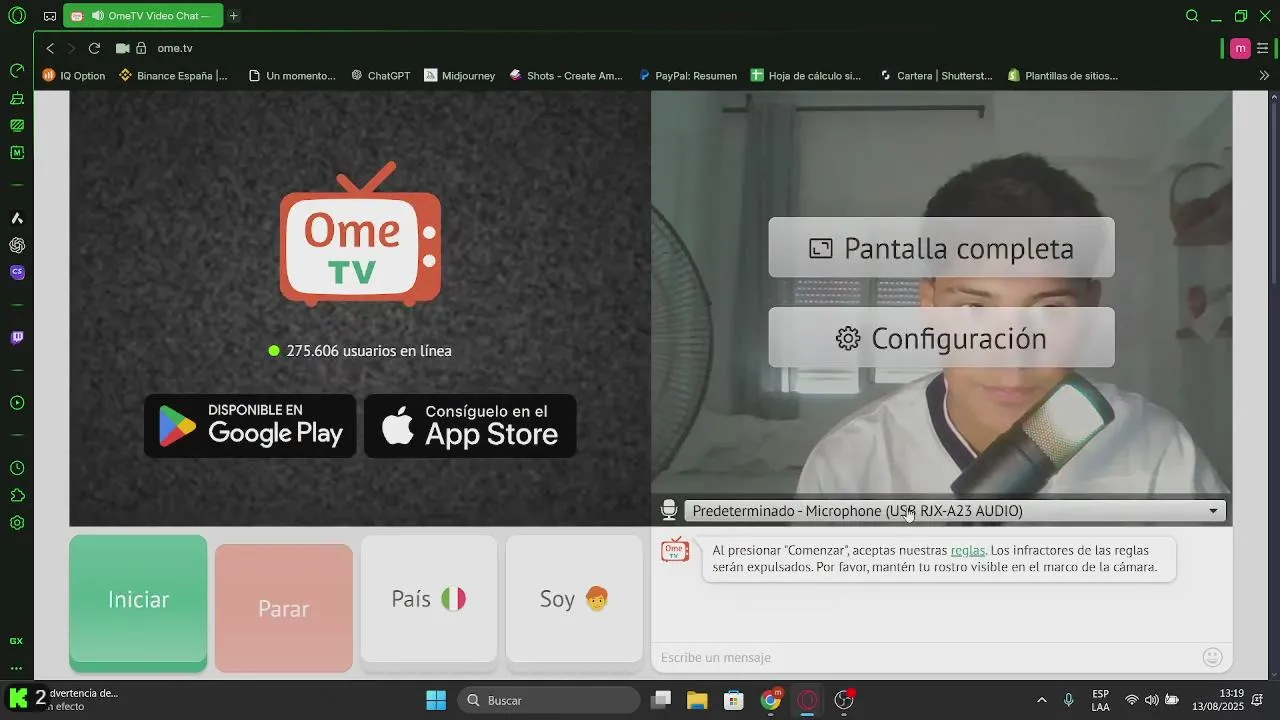This screenshot has width=1280, height=720.
Task: Expand hidden bookmarks chevron
Action: [x=1264, y=75]
